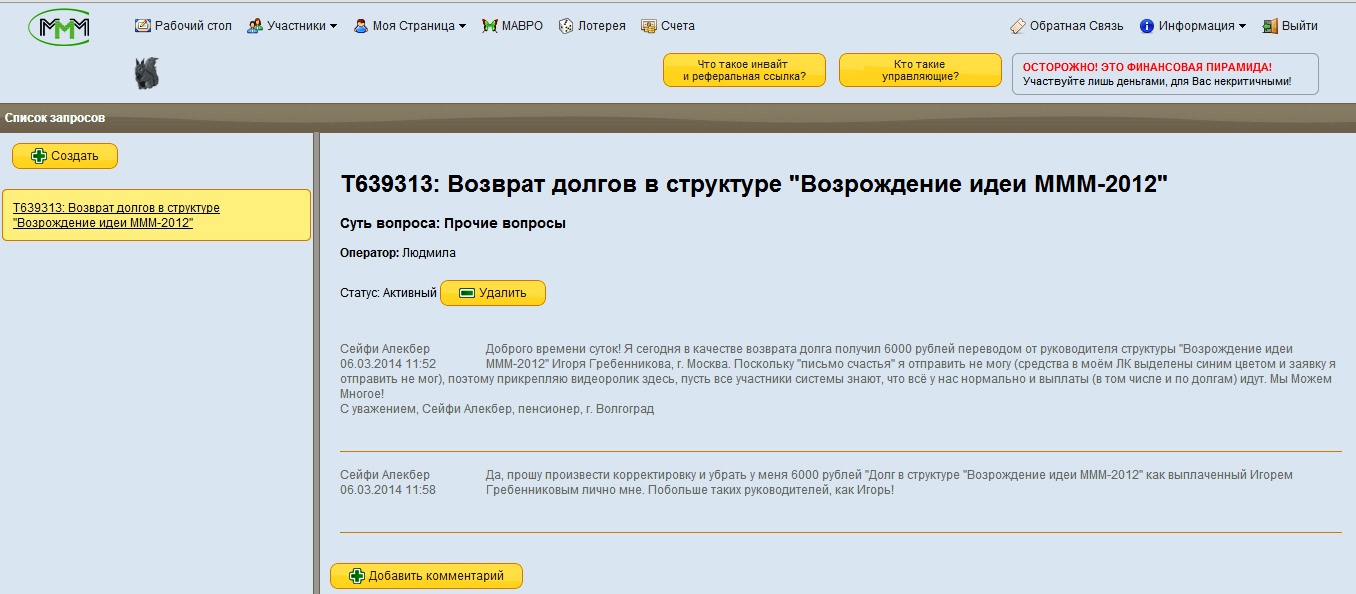This screenshot has height=594, width=1356.
Task: Open Обратная Связь feedback
Action: tap(1067, 26)
